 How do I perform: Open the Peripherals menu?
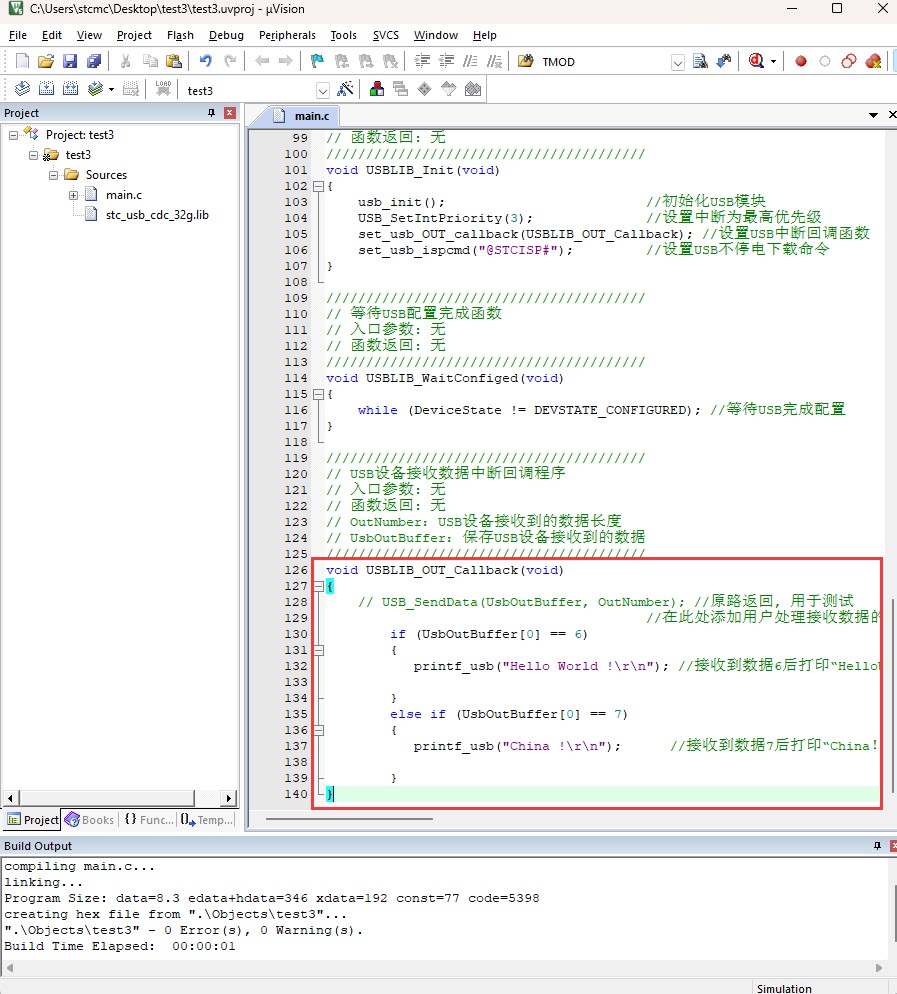[287, 36]
